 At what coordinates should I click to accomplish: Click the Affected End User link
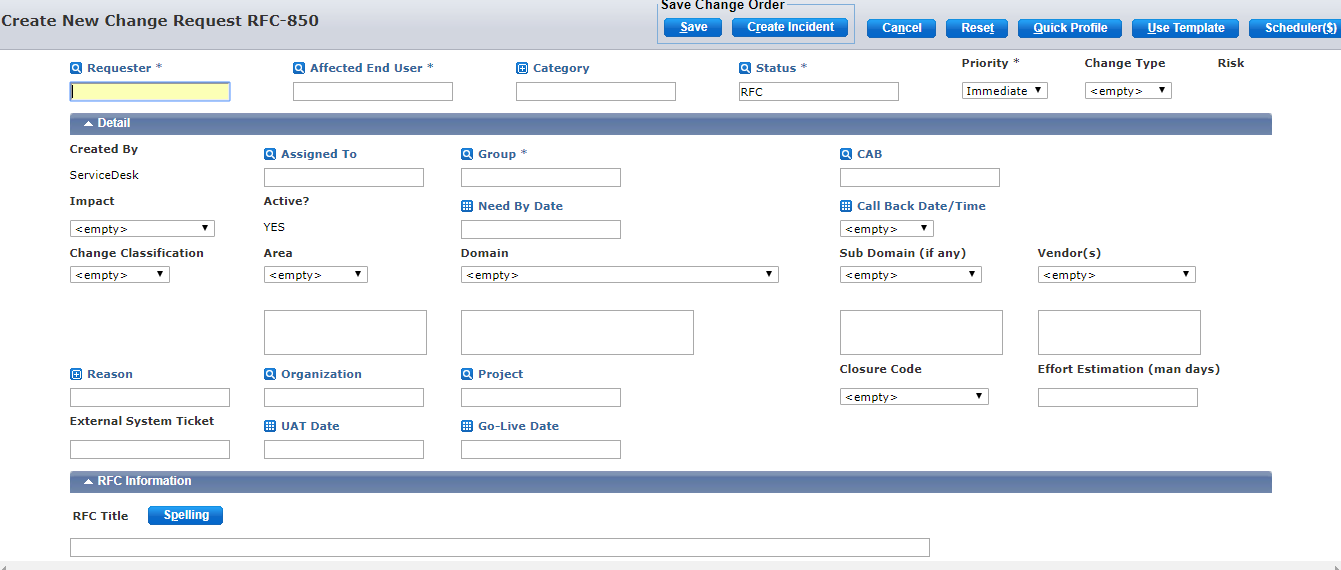click(x=366, y=68)
